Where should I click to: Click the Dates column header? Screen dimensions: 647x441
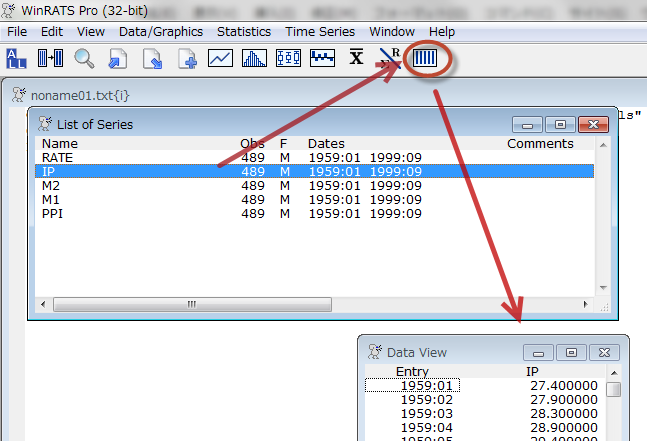(x=326, y=144)
